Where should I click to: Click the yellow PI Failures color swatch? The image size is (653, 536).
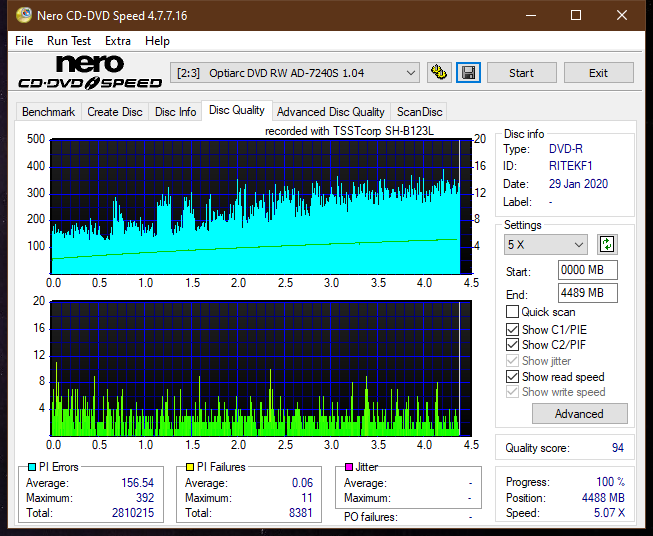pos(190,467)
